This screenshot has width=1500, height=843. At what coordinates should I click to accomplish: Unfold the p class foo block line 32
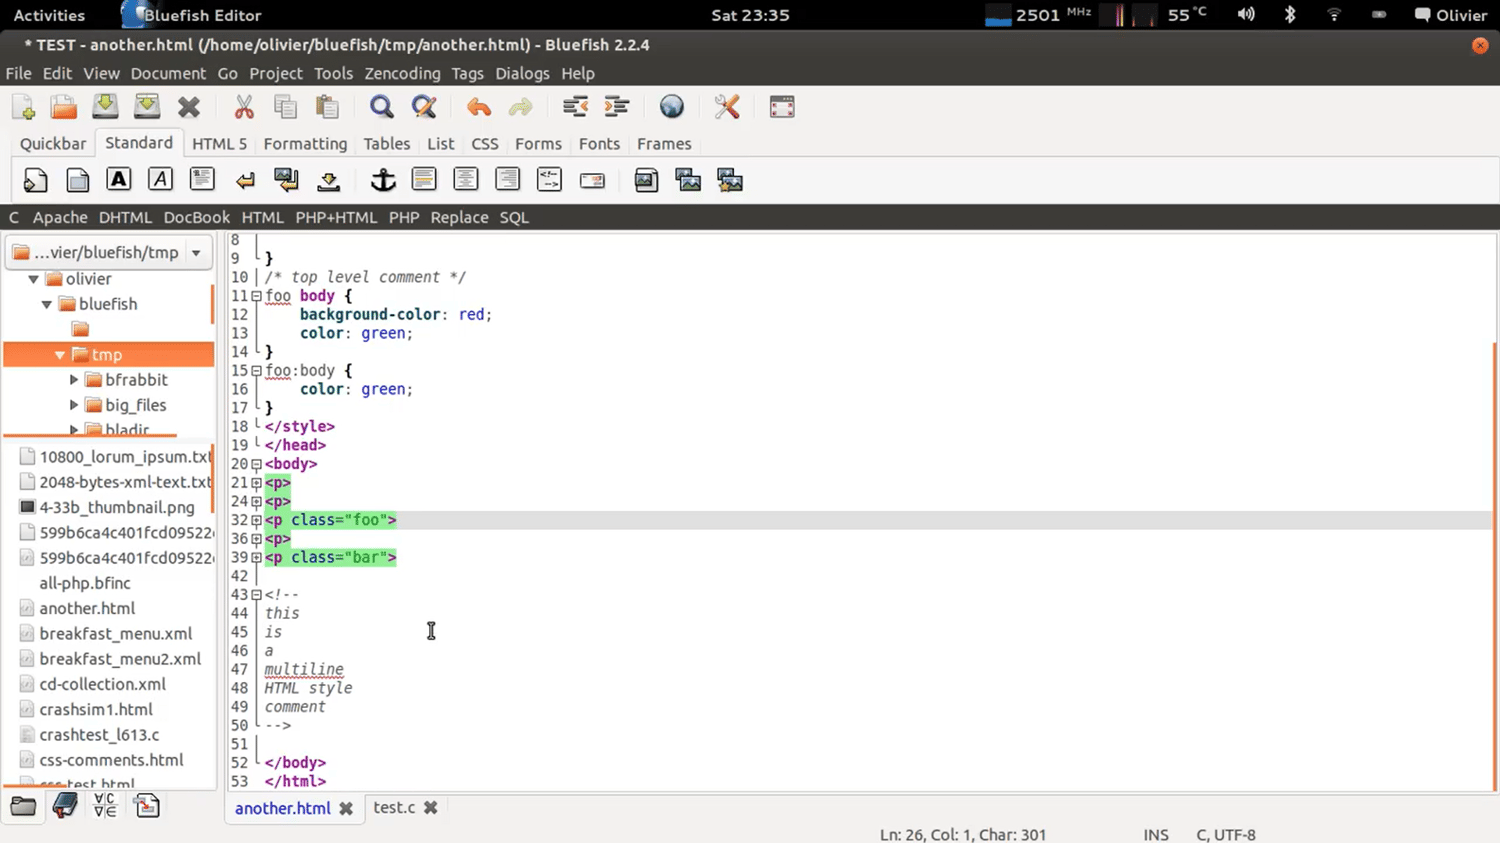click(256, 520)
